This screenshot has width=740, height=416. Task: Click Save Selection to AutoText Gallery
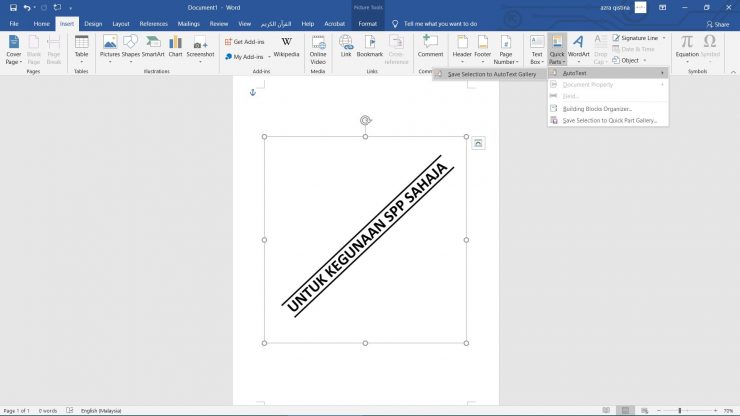(x=491, y=74)
